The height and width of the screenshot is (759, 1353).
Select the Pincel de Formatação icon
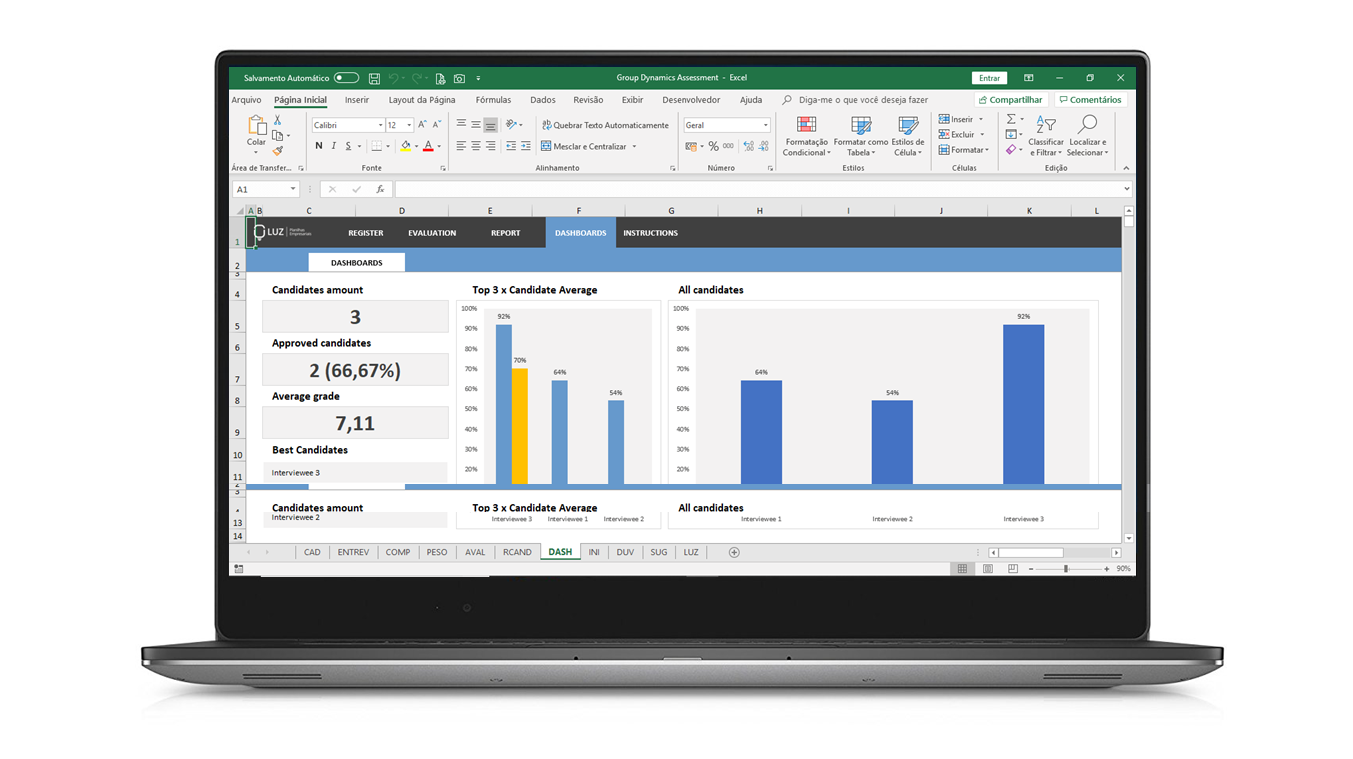pyautogui.click(x=277, y=151)
